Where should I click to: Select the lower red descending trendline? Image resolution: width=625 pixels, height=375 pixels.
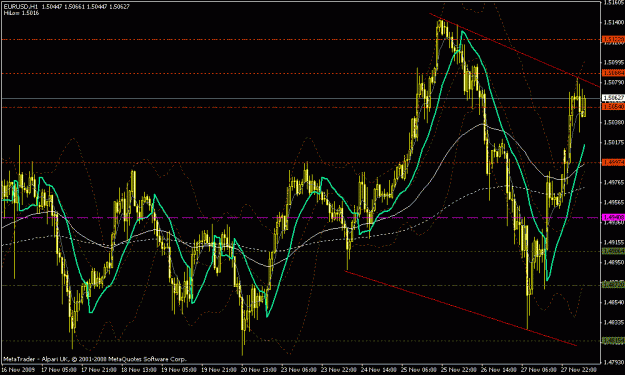[x=461, y=308]
